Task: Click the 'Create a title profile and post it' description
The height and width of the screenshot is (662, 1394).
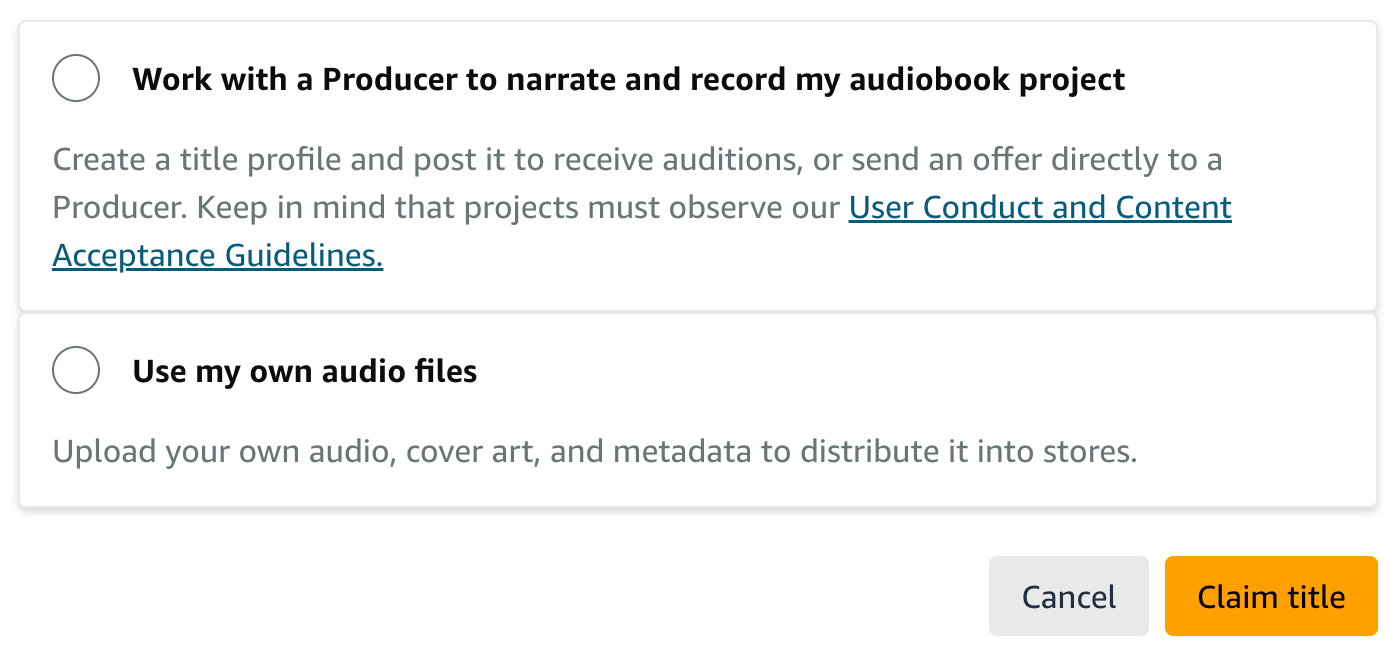Action: pyautogui.click(x=642, y=207)
